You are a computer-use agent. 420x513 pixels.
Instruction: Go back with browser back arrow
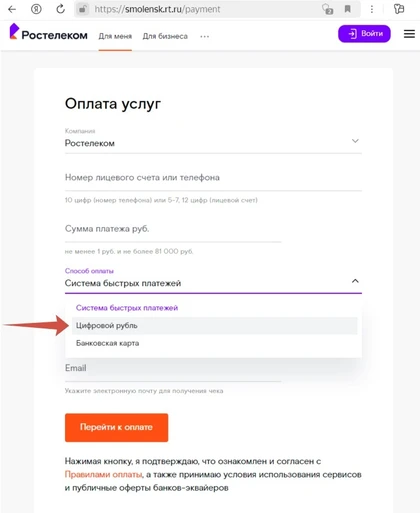pyautogui.click(x=12, y=9)
